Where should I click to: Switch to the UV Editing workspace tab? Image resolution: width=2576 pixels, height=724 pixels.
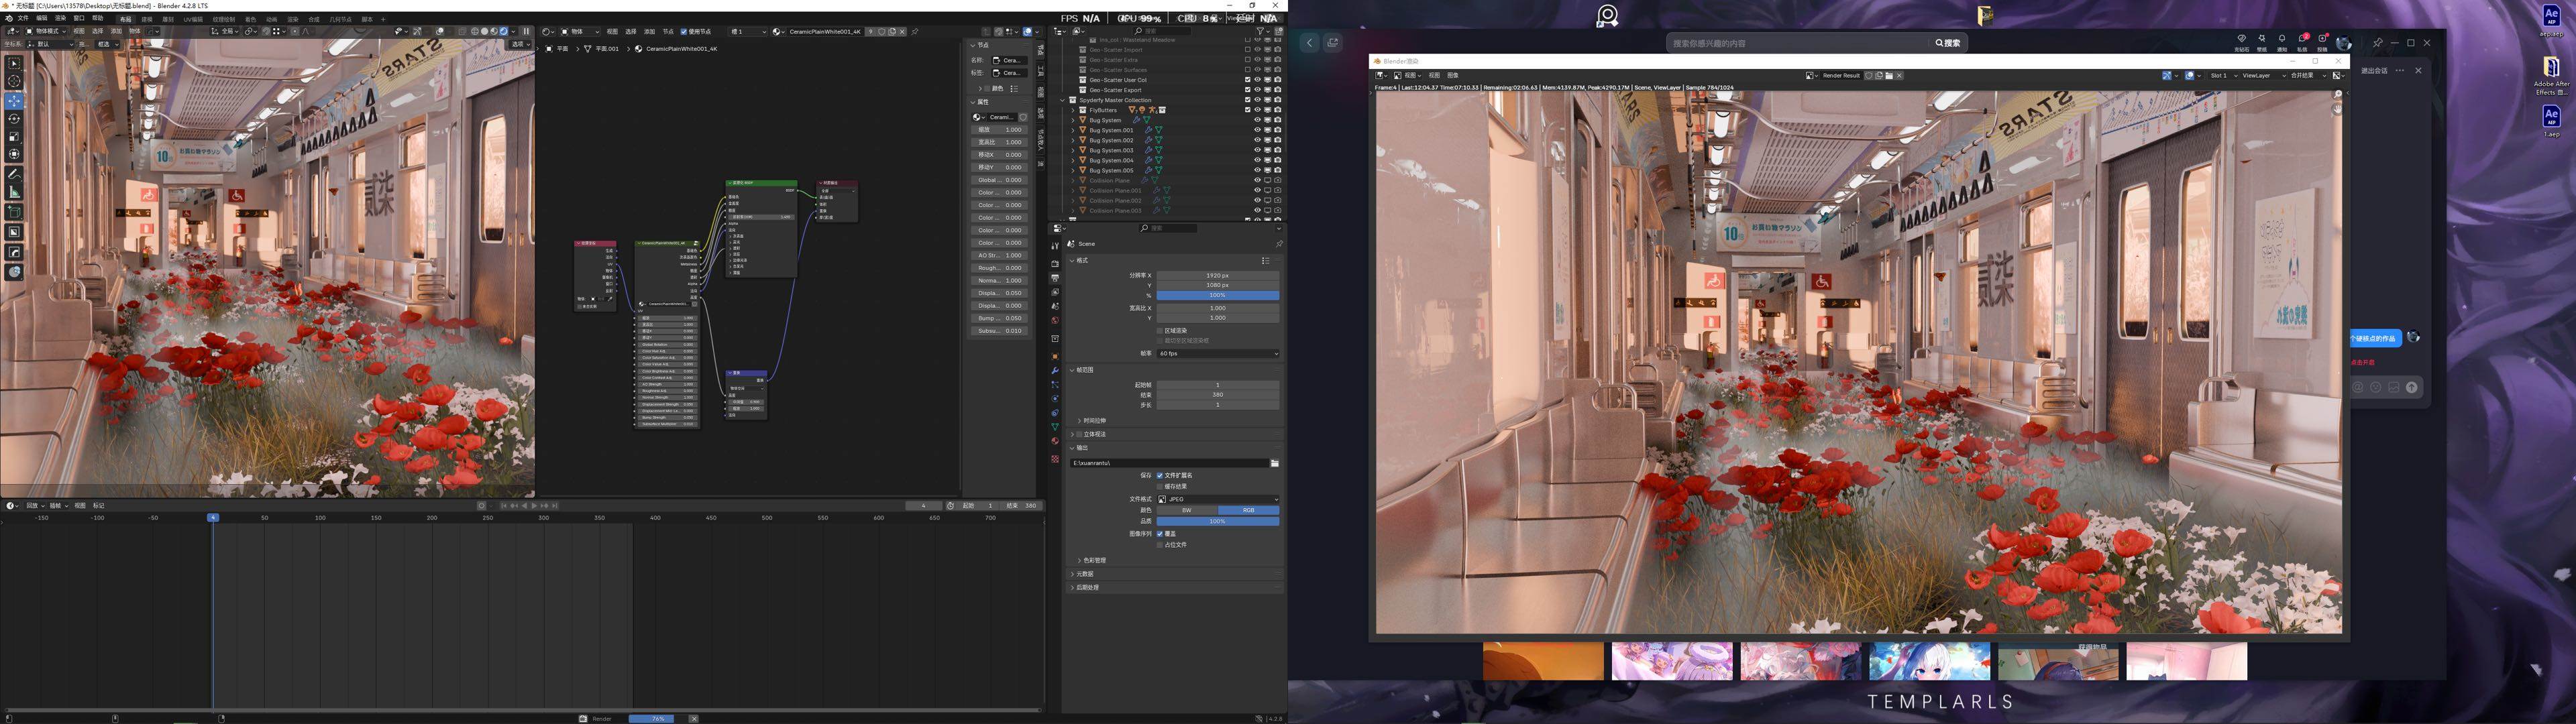click(193, 19)
